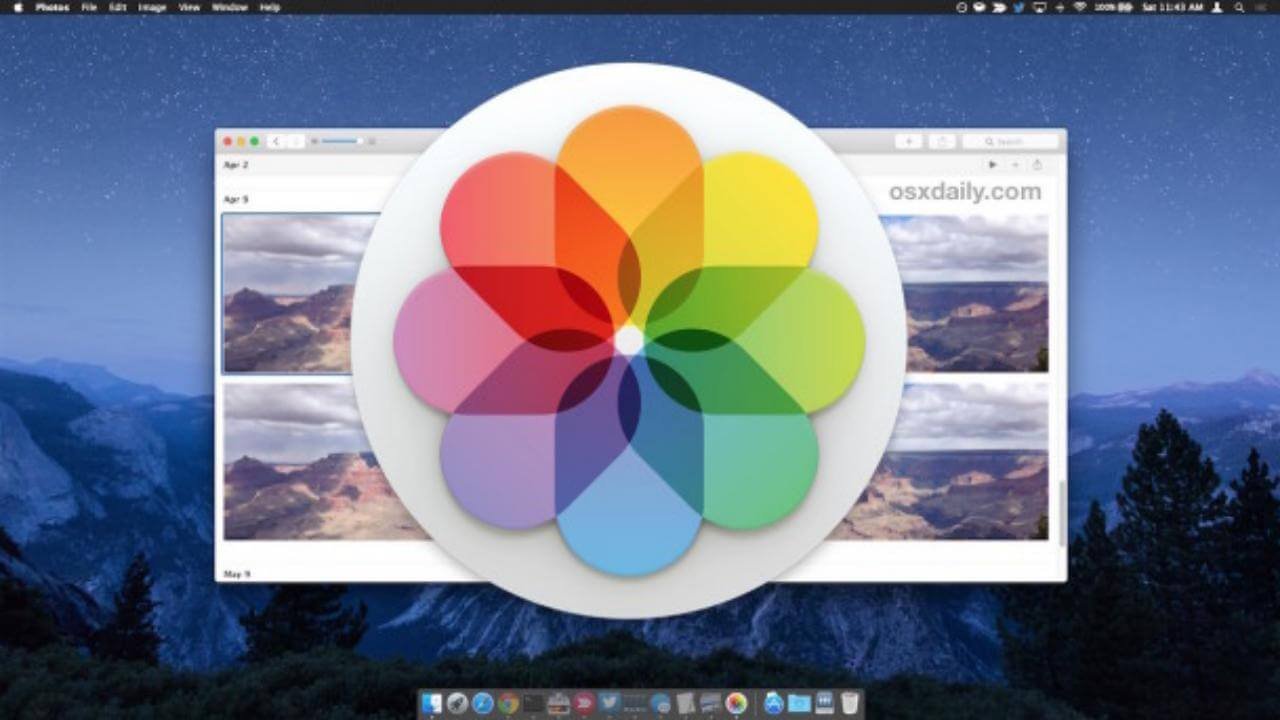This screenshot has height=720, width=1280.
Task: Click the May 9 date heading
Action: pyautogui.click(x=237, y=575)
